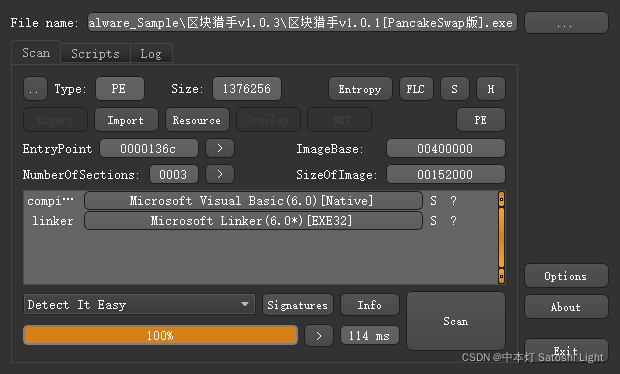Click the Size value 1376256
This screenshot has width=620, height=374.
[x=247, y=89]
